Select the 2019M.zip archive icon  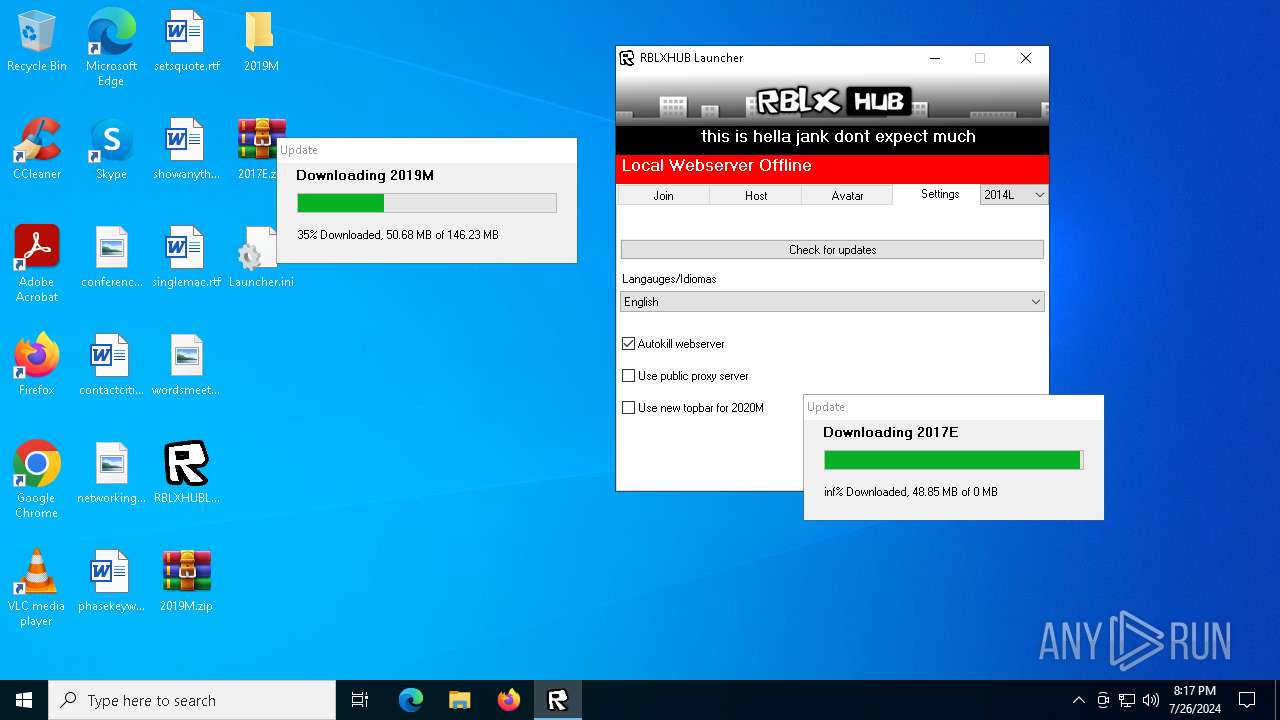coord(186,581)
